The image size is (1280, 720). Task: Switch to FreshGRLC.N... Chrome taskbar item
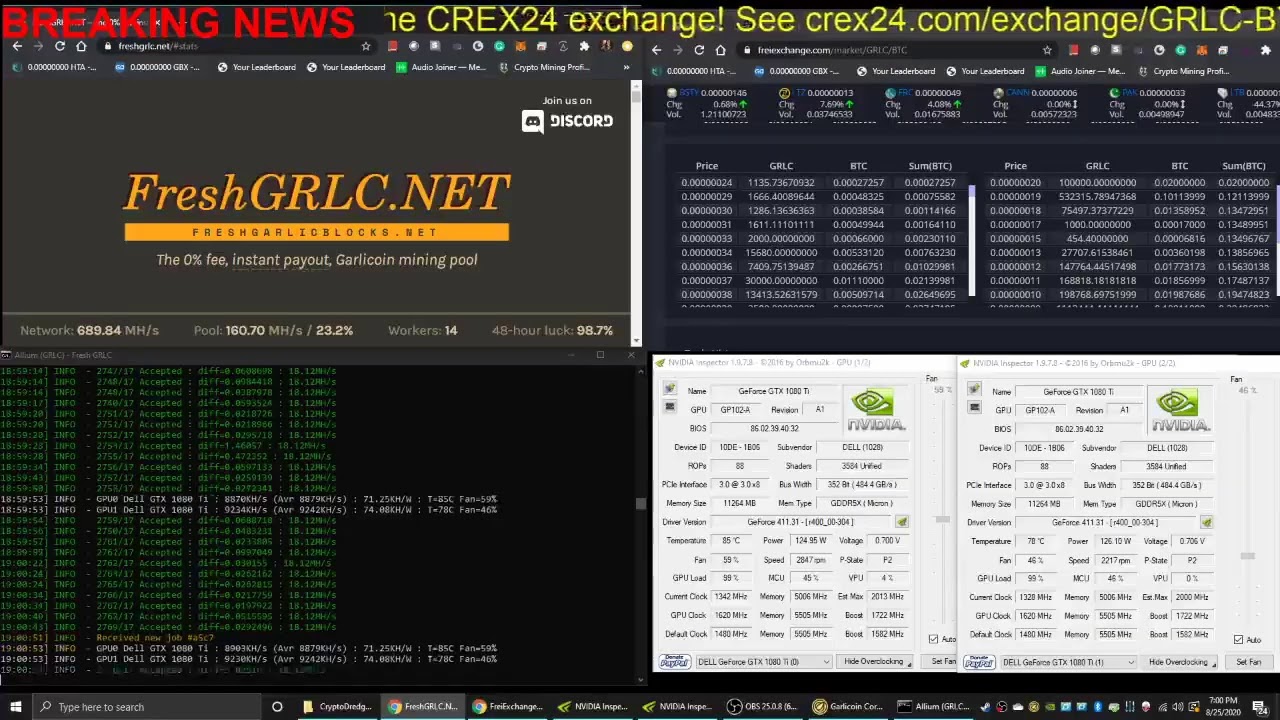click(x=423, y=707)
